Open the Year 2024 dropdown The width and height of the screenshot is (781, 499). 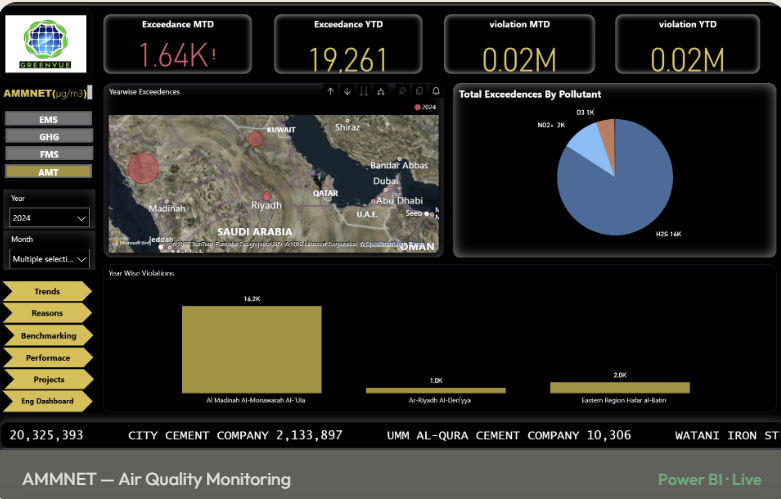click(49, 218)
